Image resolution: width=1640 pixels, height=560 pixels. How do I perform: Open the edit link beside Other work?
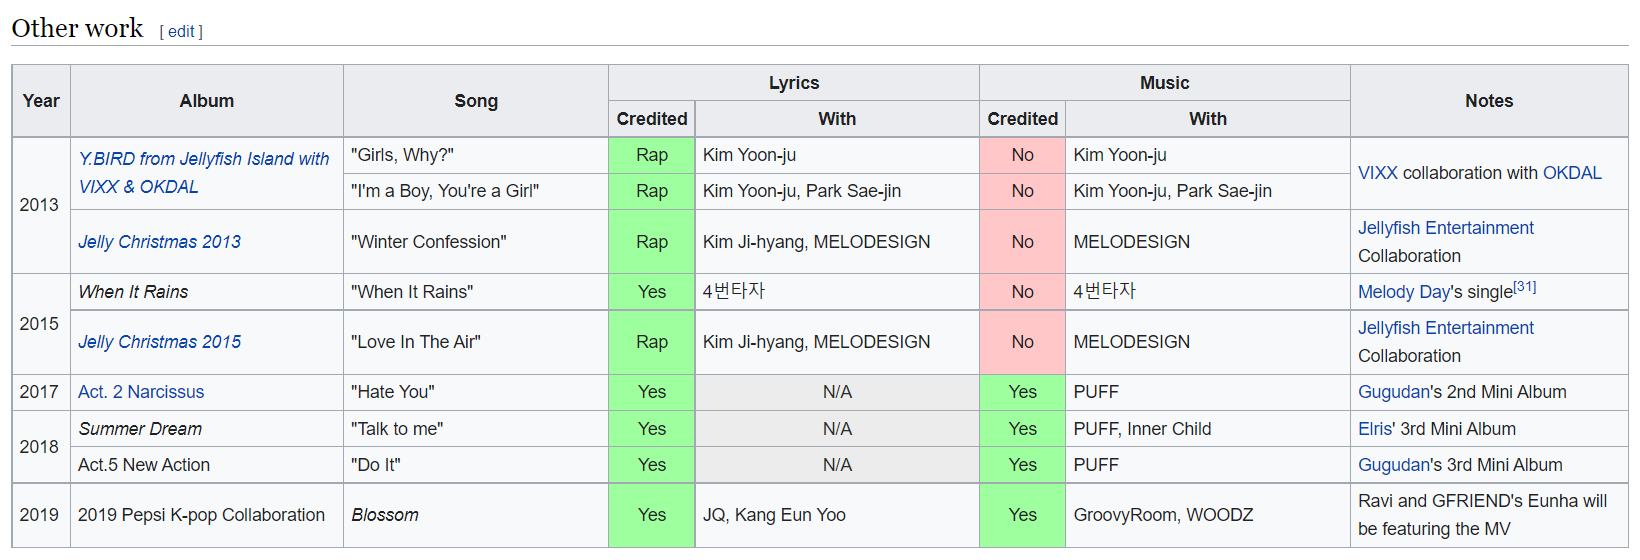[181, 32]
